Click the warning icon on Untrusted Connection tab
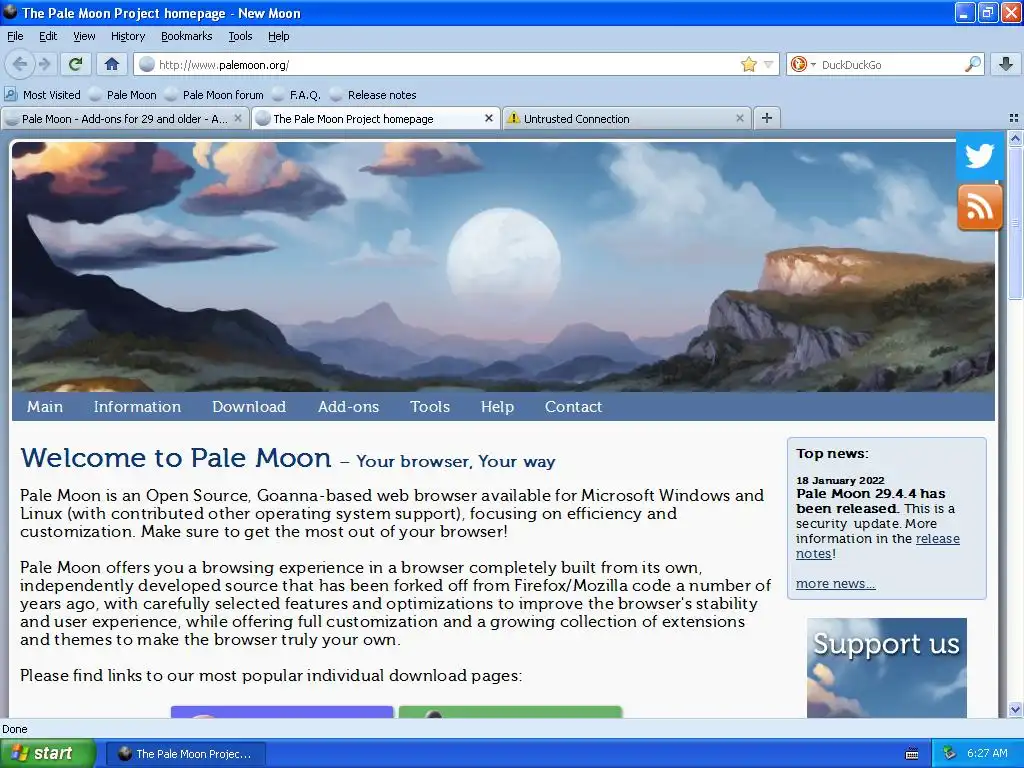The height and width of the screenshot is (768, 1024). (514, 118)
